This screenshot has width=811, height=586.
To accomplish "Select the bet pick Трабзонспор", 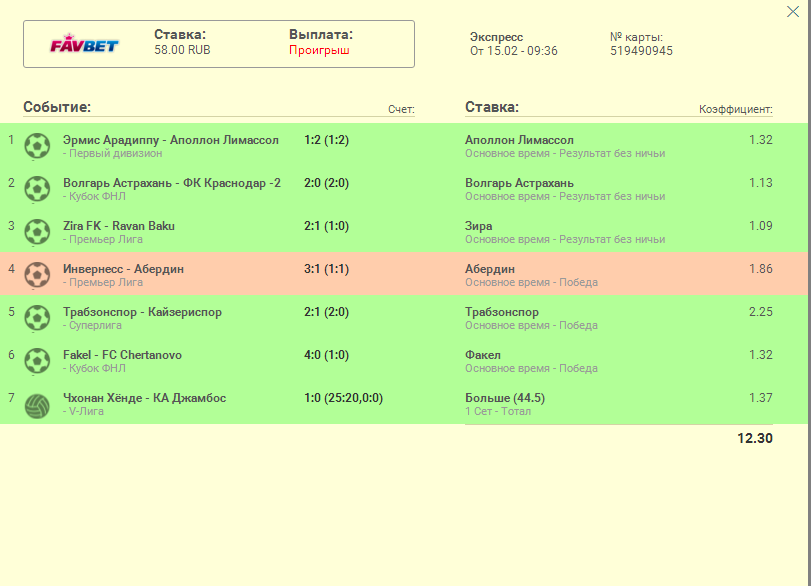I will (502, 312).
